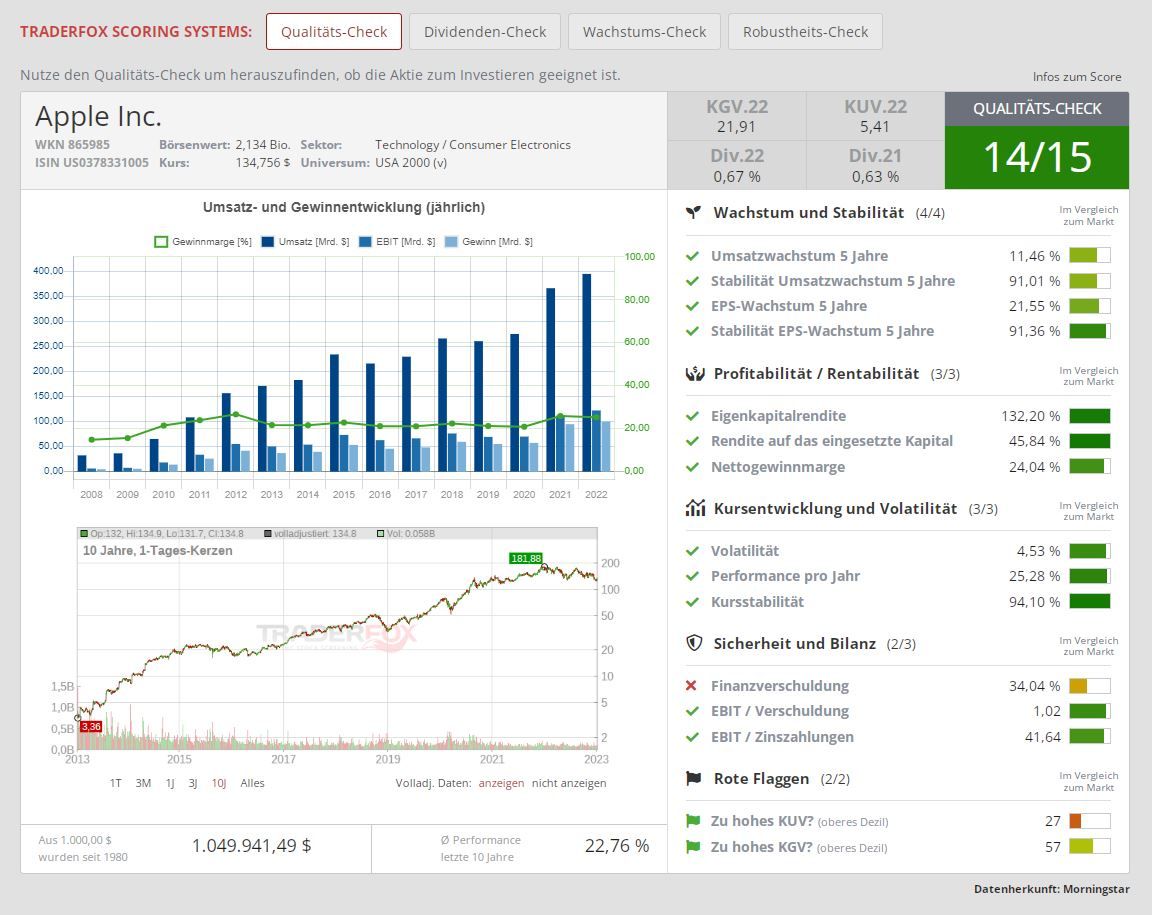
Task: Click the 181,88 price high marker
Action: coord(525,559)
